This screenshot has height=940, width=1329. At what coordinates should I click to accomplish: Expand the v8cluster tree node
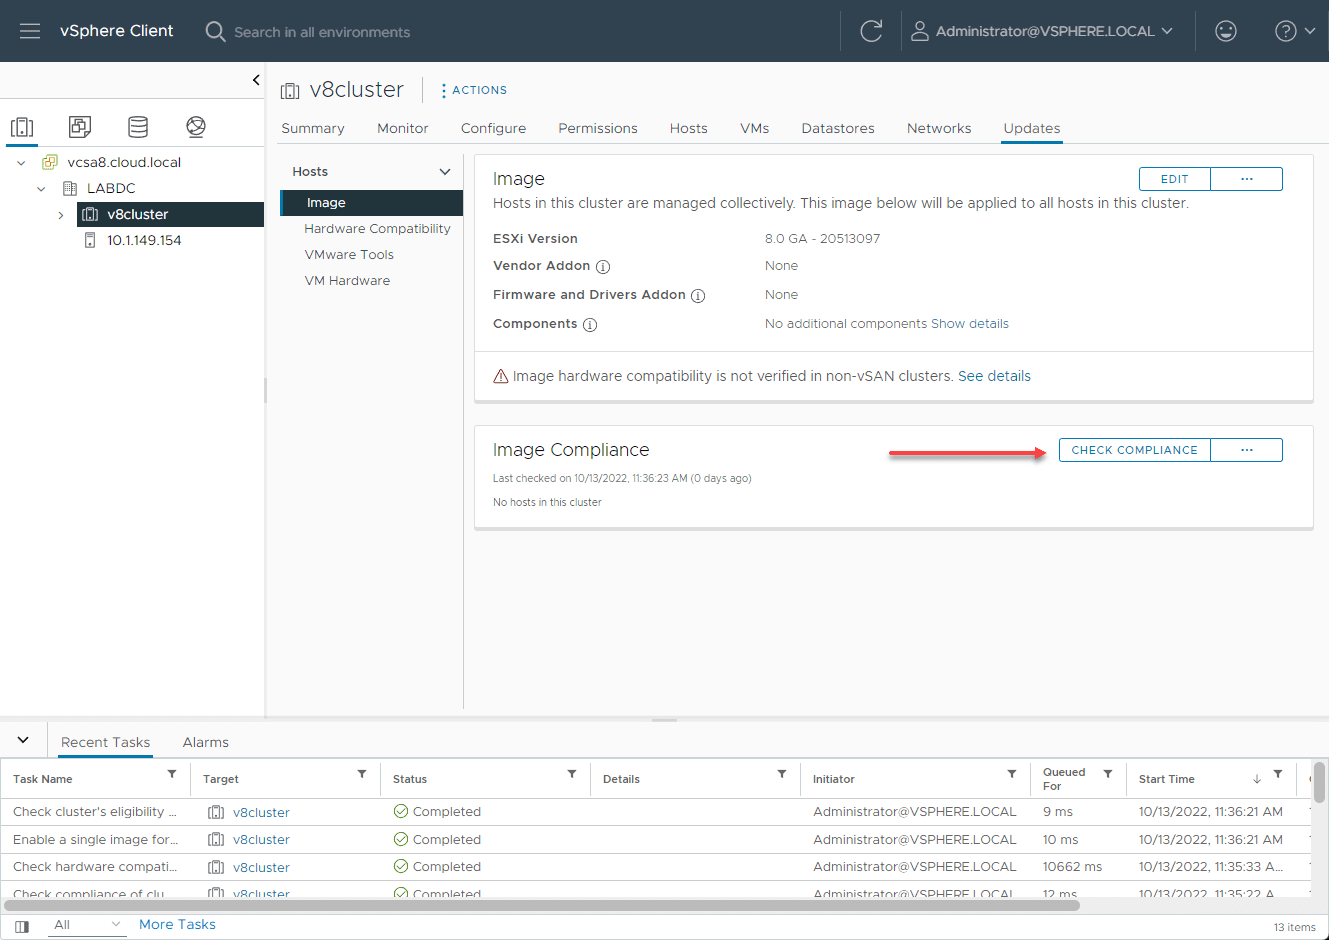coord(61,215)
